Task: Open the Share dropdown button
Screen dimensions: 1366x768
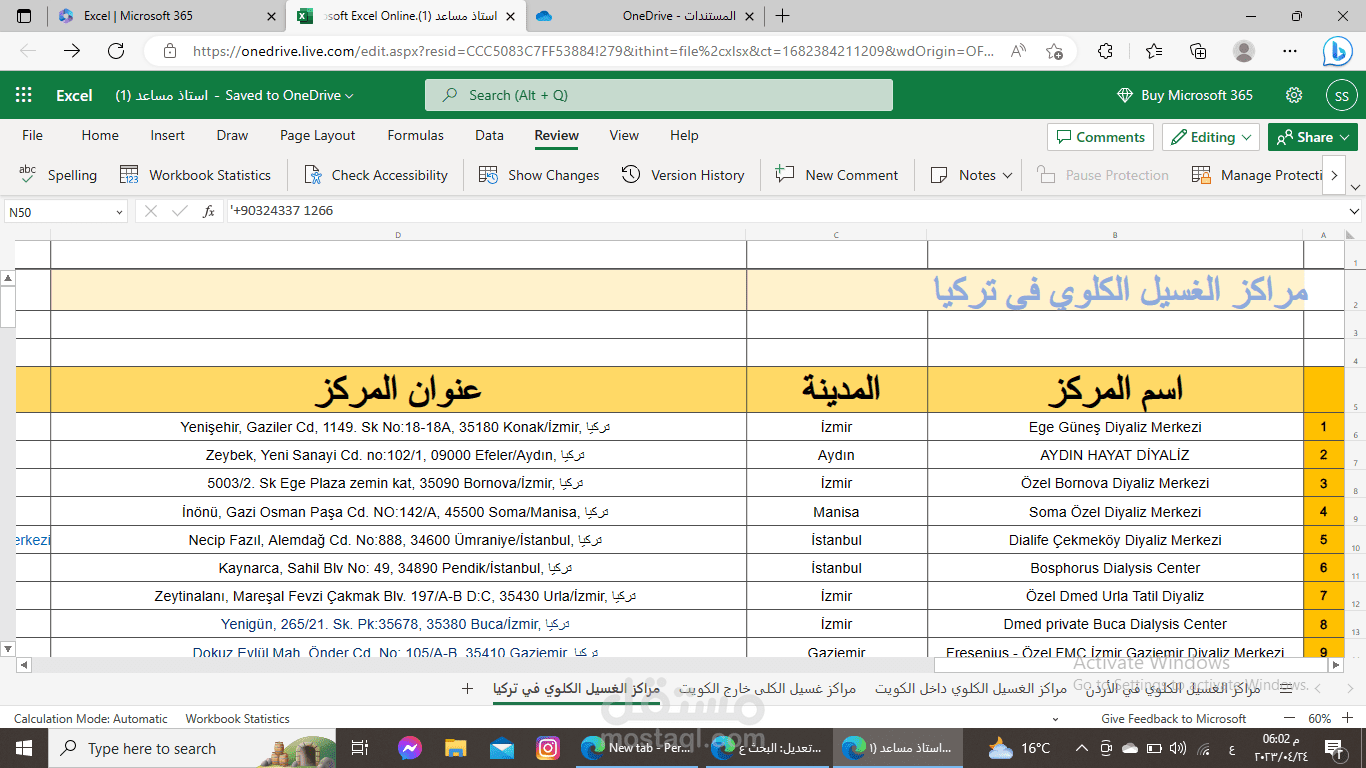Action: (1314, 137)
